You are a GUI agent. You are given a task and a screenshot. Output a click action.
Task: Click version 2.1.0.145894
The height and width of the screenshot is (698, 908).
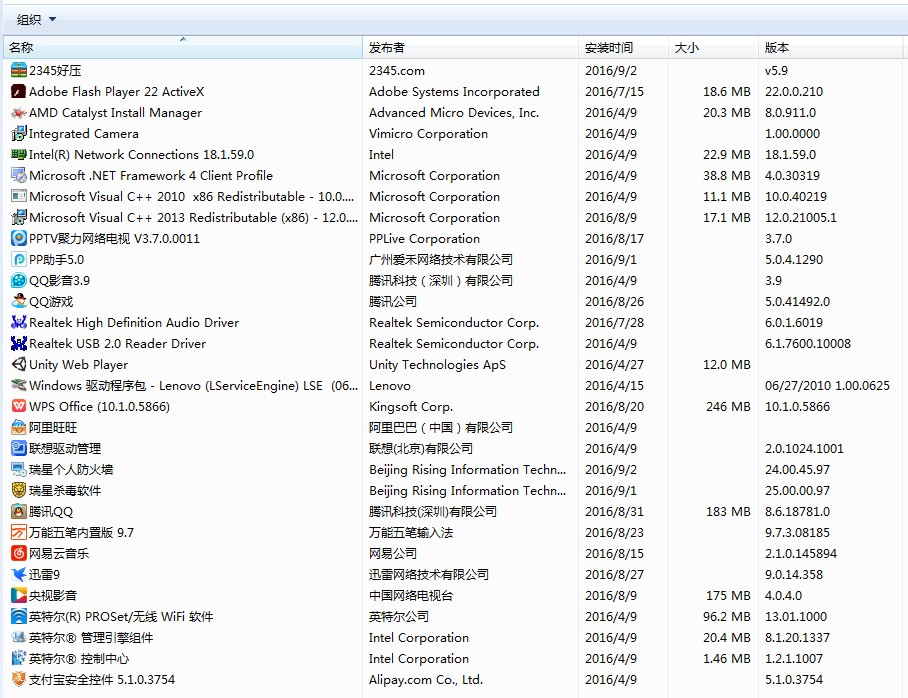click(801, 553)
